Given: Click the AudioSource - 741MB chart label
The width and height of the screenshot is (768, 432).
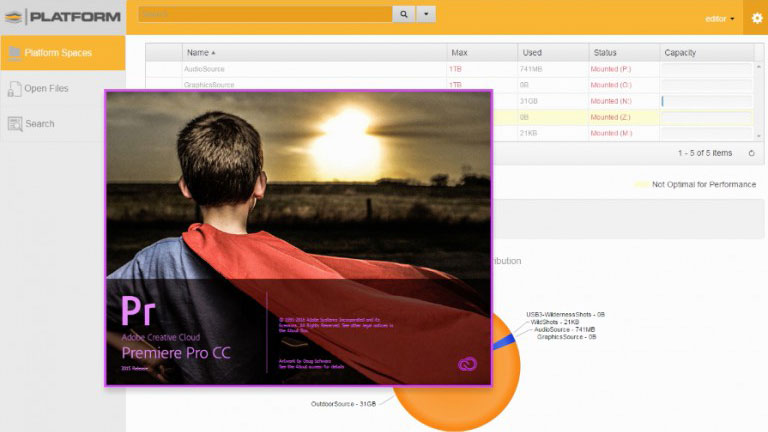Looking at the screenshot, I should point(564,330).
